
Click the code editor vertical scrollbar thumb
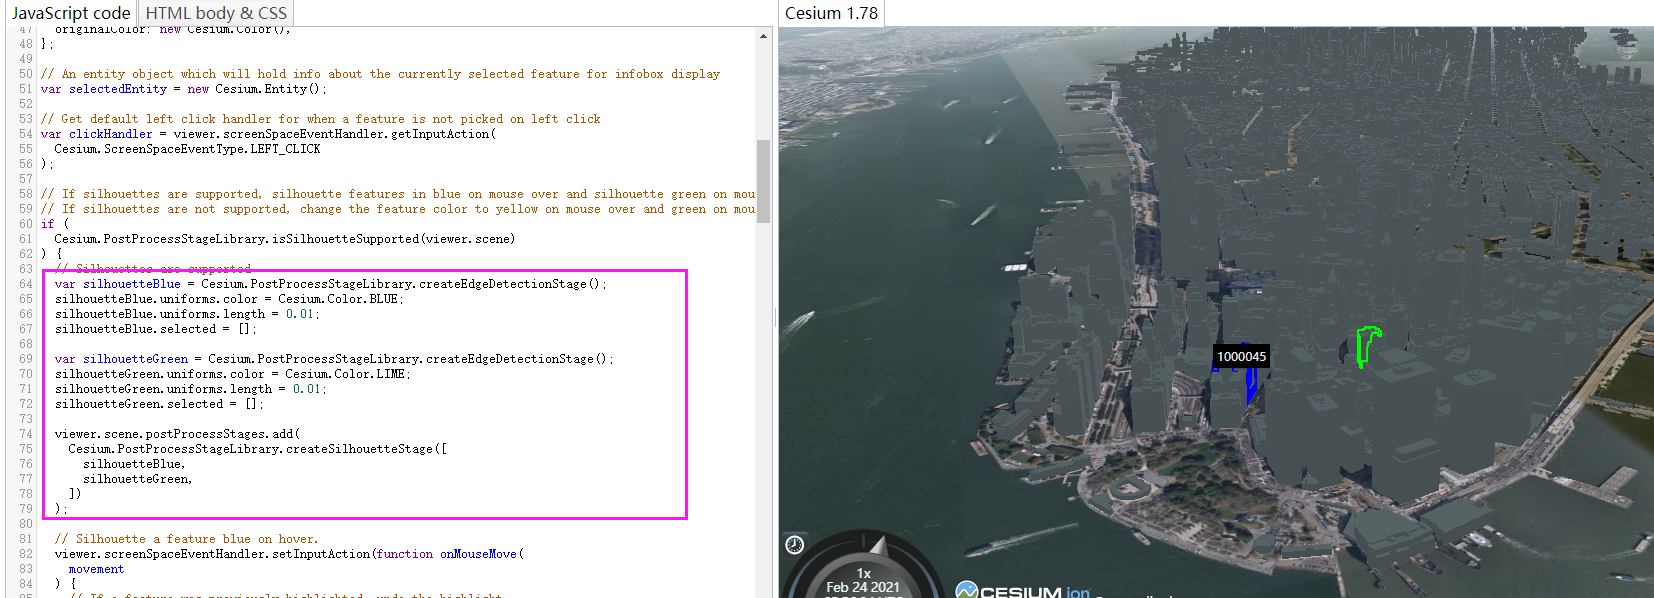click(763, 181)
